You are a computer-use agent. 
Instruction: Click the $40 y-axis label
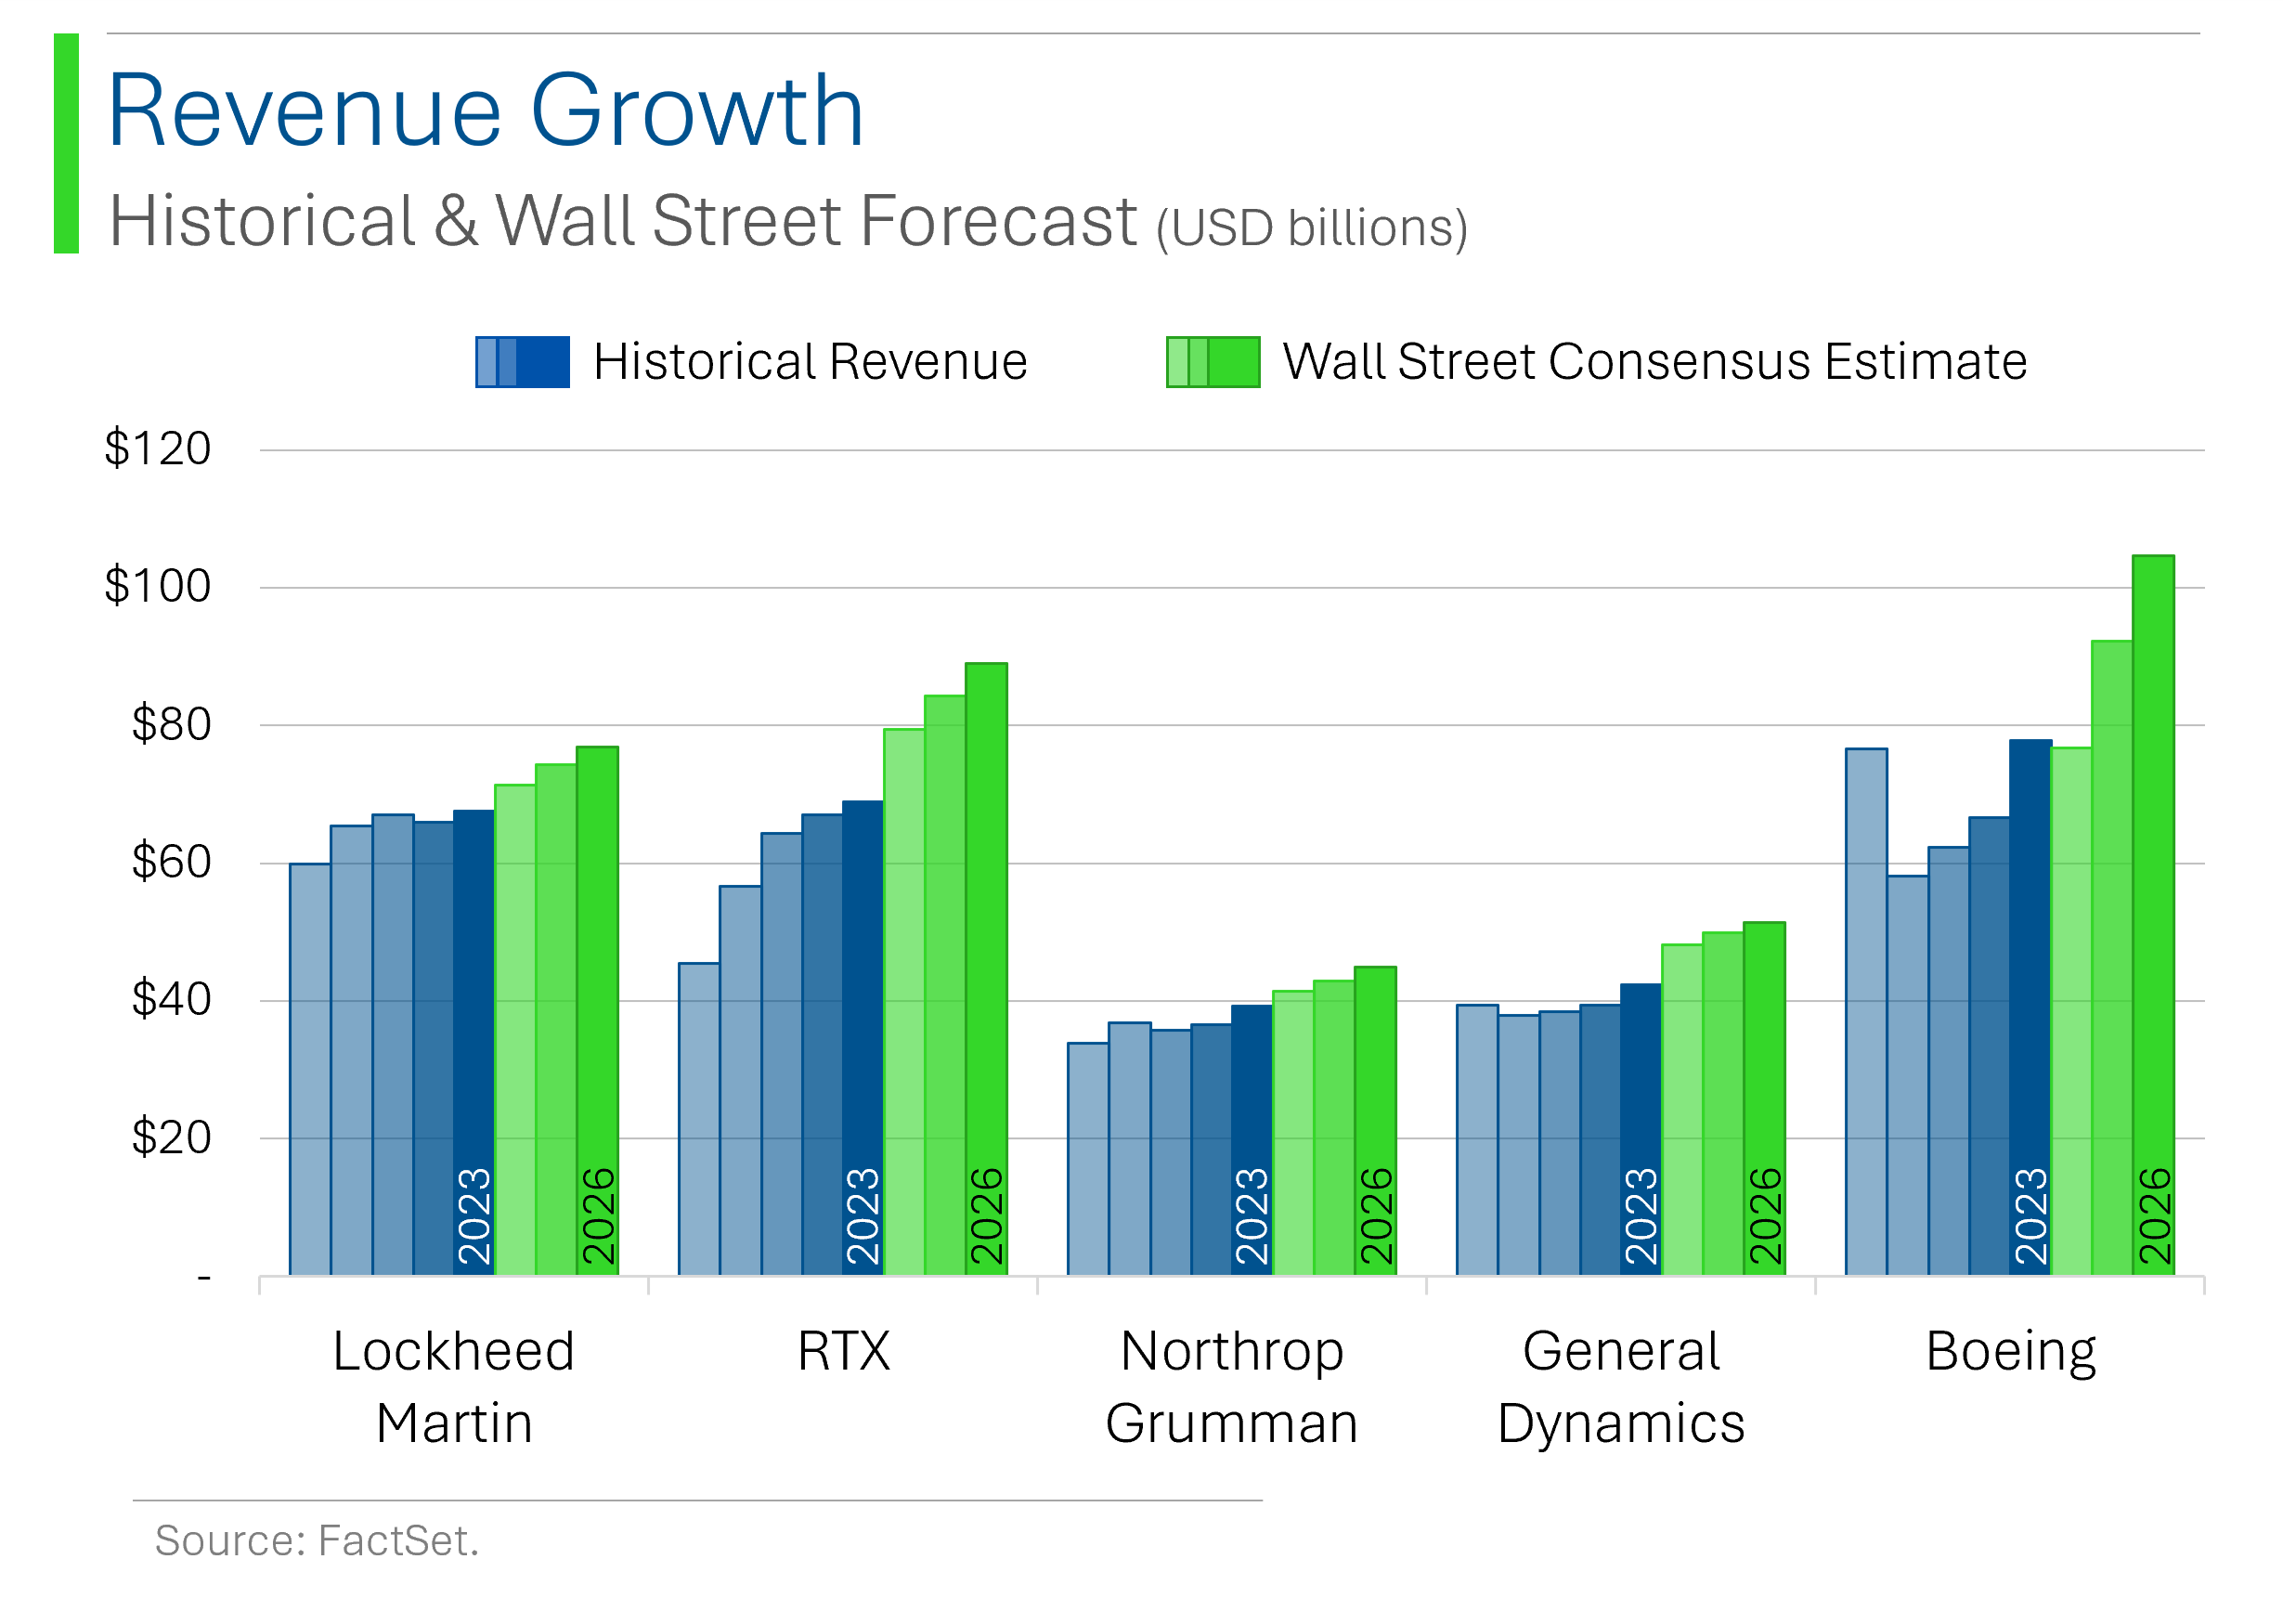(x=171, y=999)
